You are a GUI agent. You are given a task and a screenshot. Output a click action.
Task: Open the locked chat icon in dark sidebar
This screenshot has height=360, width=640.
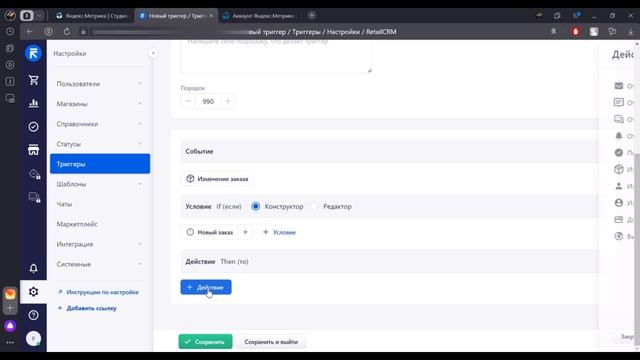(x=34, y=198)
